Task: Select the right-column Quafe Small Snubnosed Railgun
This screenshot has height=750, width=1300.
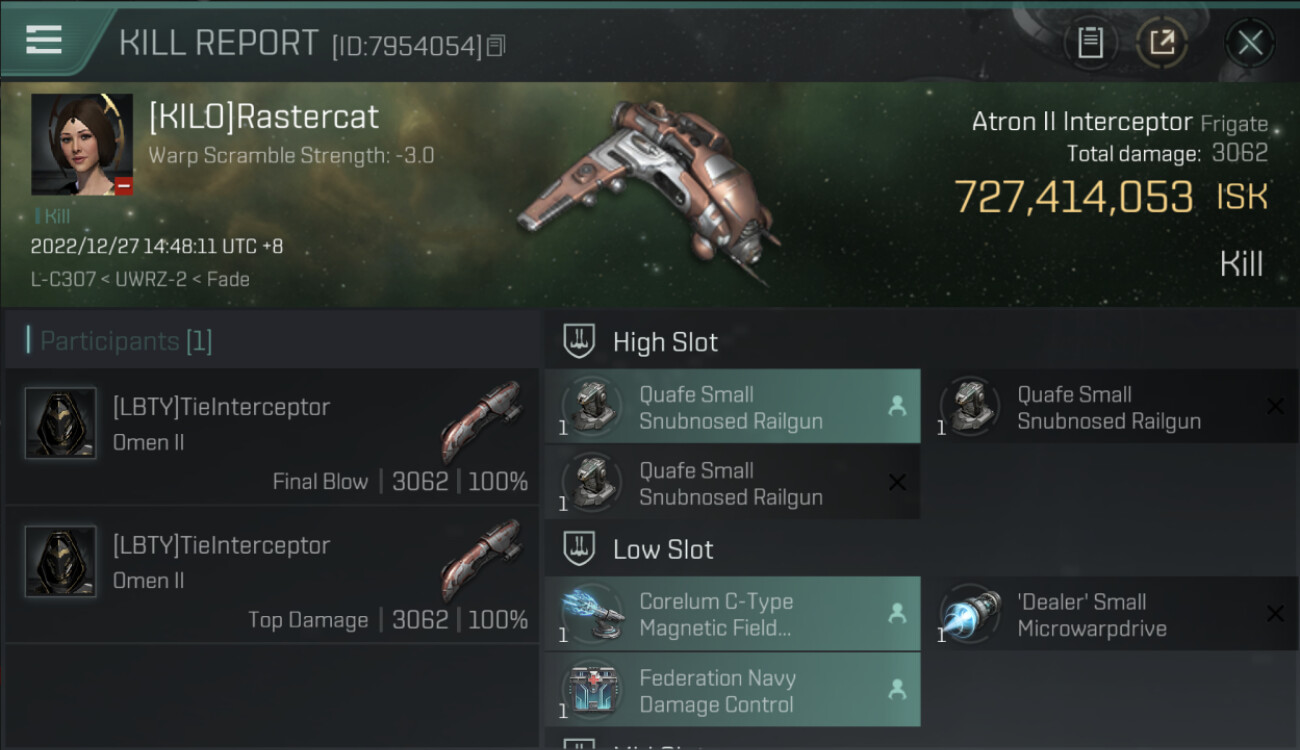Action: click(x=1110, y=407)
